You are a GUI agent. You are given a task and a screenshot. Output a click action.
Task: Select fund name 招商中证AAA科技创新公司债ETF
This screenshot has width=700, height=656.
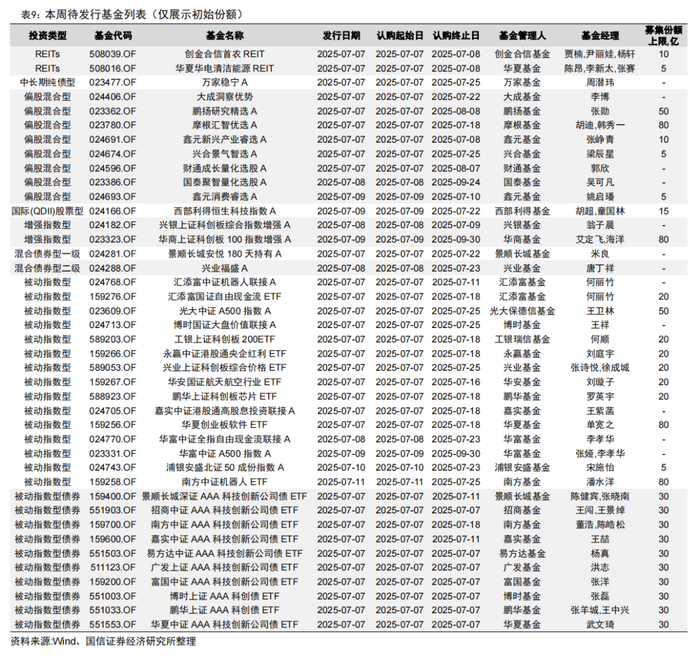(225, 510)
